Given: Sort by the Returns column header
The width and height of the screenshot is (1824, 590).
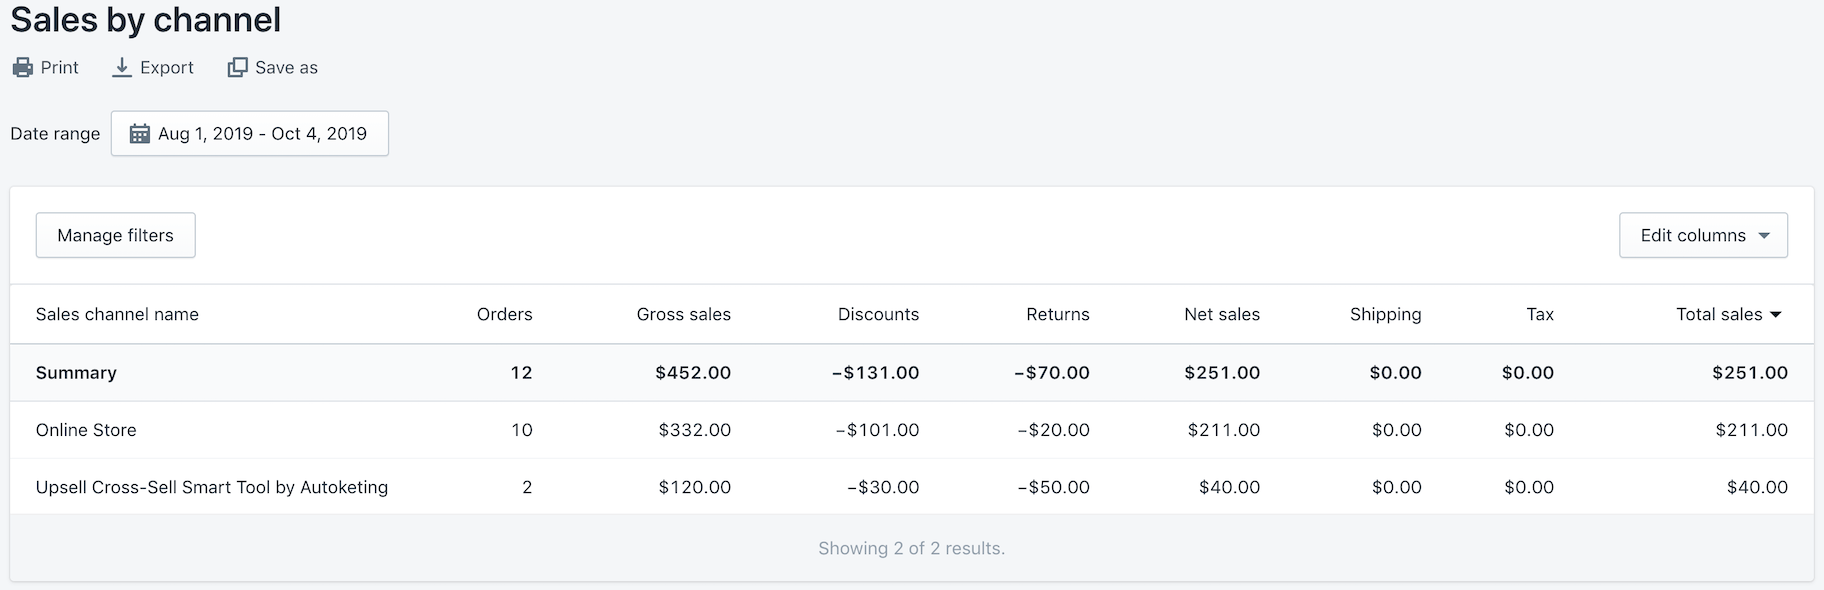Looking at the screenshot, I should pos(1057,314).
